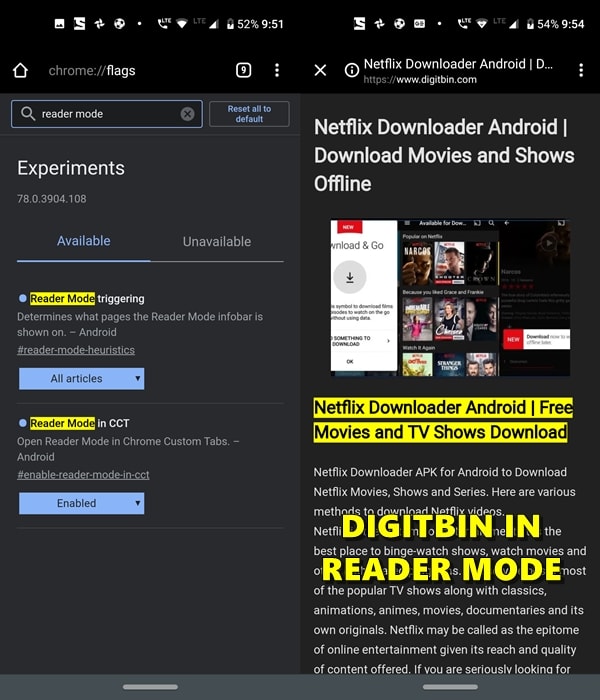Click blue dot beside Reader Mode triggering
Image resolution: width=600 pixels, height=700 pixels.
[23, 298]
